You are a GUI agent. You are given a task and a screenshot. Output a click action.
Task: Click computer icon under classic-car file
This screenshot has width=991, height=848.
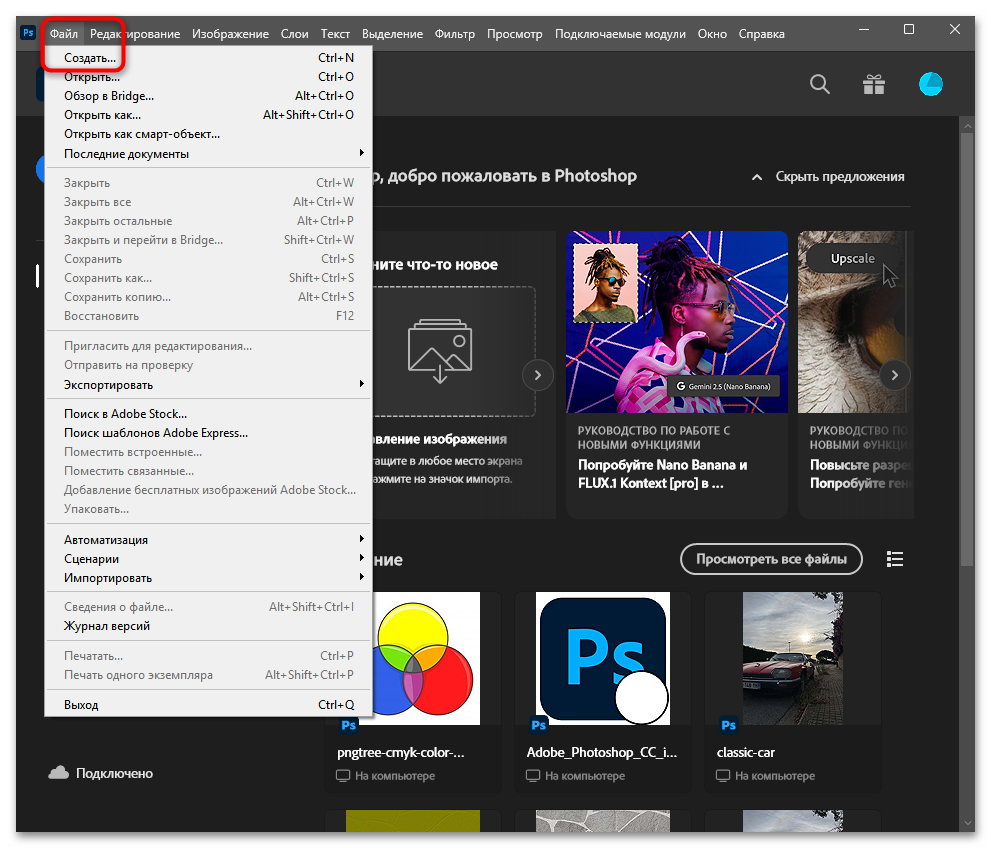pyautogui.click(x=723, y=775)
